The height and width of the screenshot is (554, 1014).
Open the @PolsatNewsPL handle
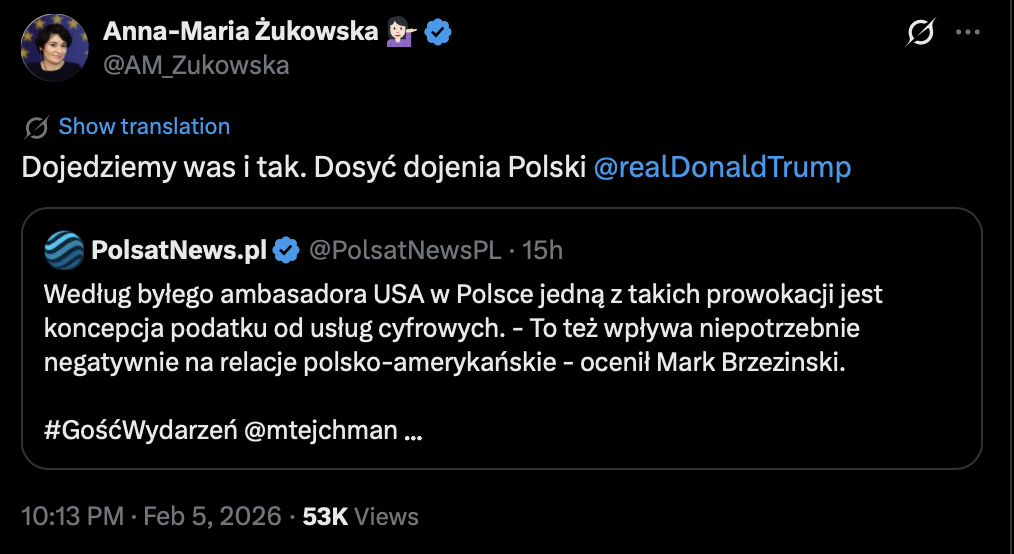[x=404, y=250]
